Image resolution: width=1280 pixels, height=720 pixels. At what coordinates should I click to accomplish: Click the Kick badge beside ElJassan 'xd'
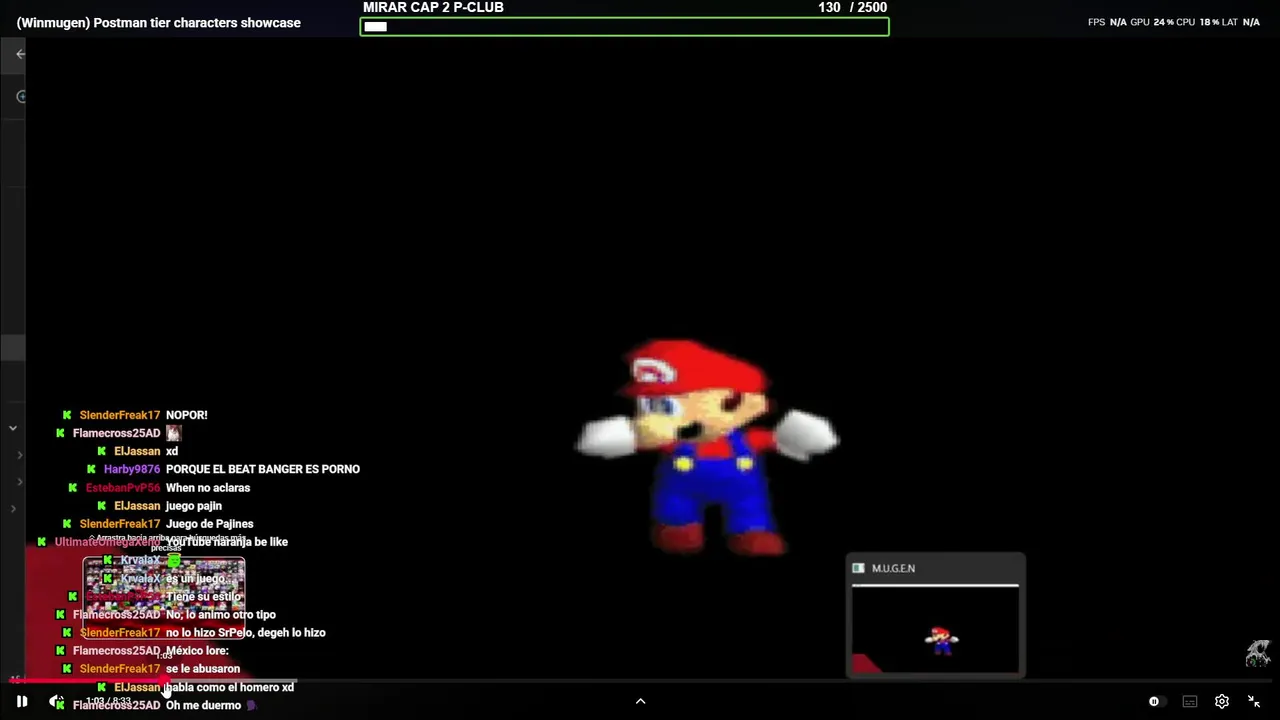point(101,451)
